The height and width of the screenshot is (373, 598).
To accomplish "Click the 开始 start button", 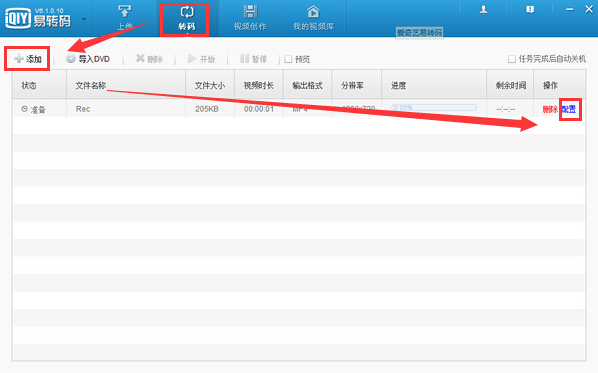I will (x=201, y=59).
